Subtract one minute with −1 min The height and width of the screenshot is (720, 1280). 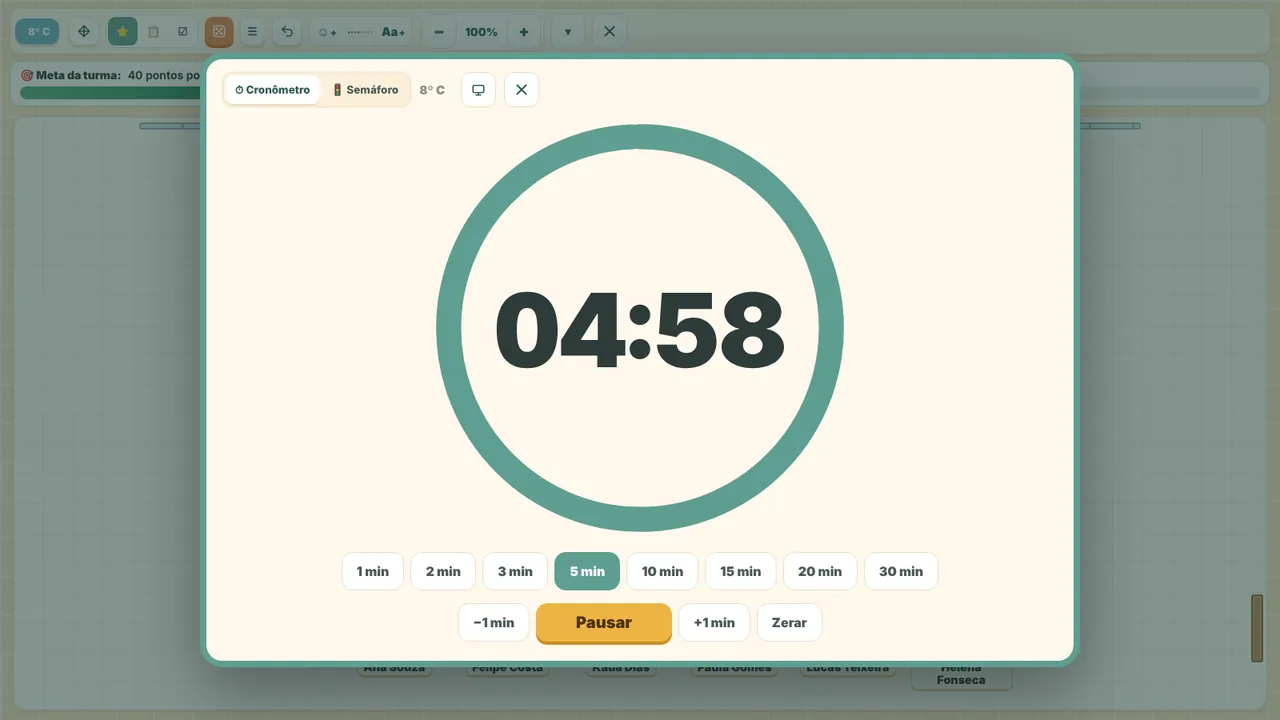493,622
